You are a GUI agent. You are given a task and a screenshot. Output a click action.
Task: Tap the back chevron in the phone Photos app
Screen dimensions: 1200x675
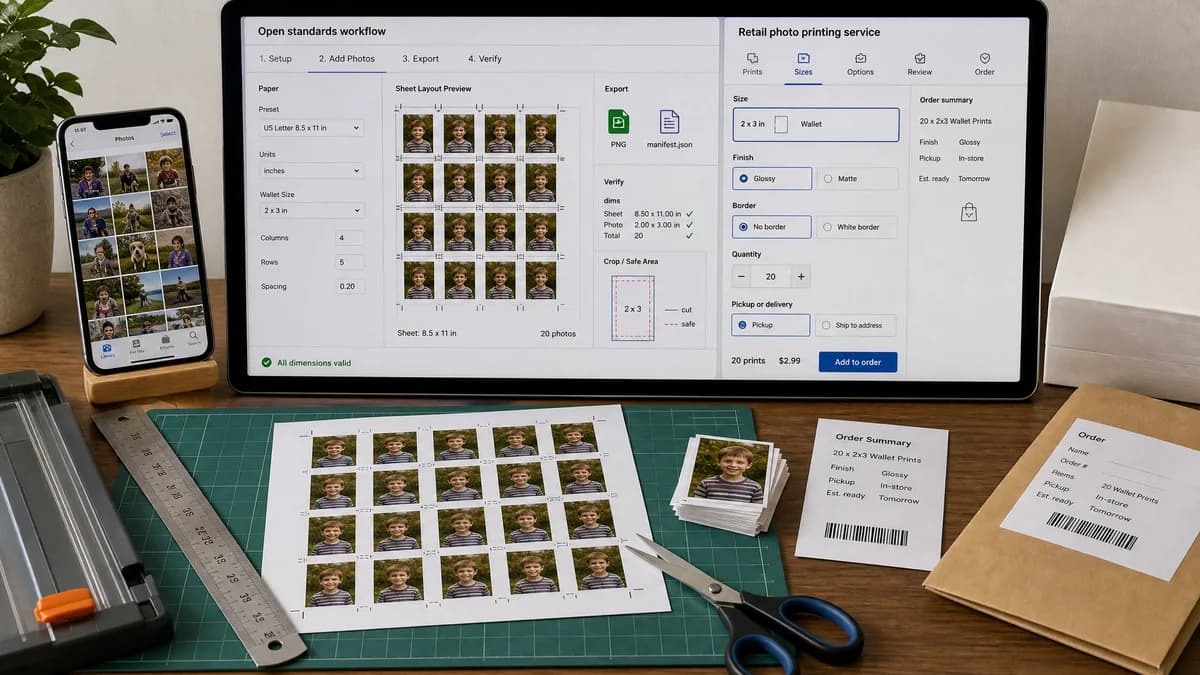(72, 144)
